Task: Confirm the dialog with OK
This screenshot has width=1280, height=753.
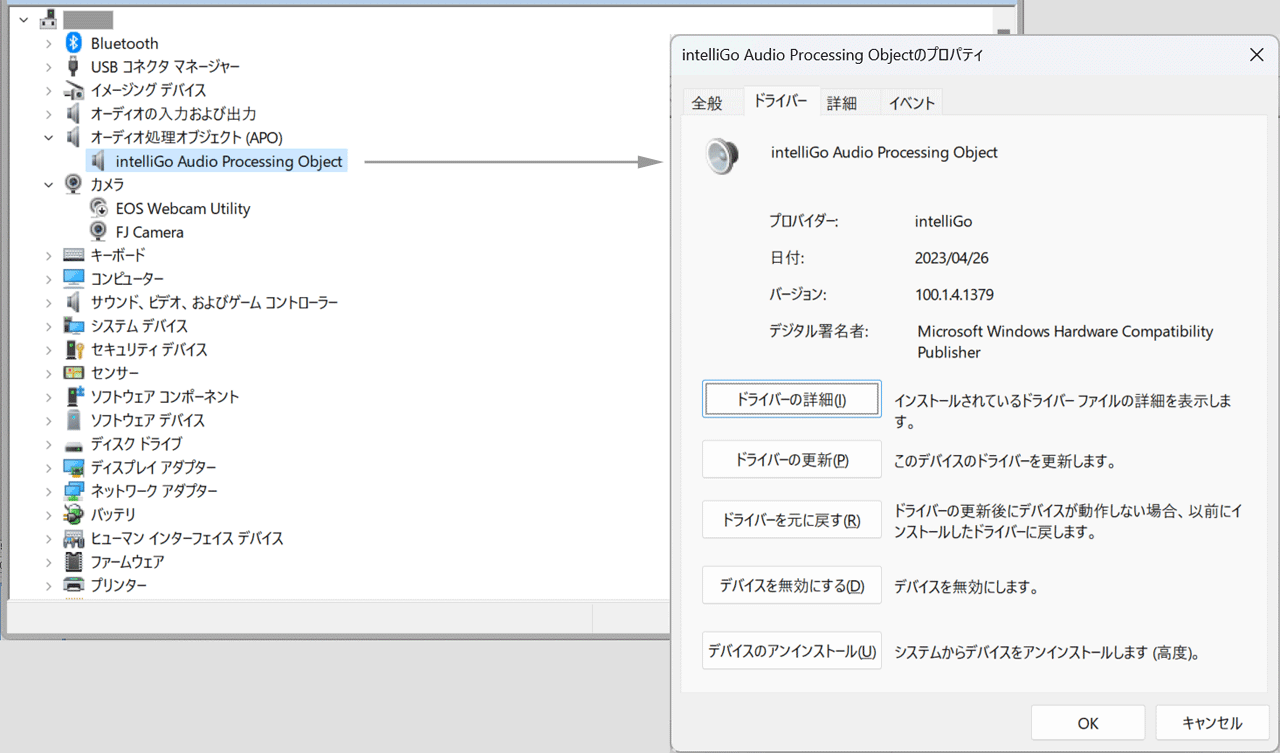Action: click(x=1088, y=723)
